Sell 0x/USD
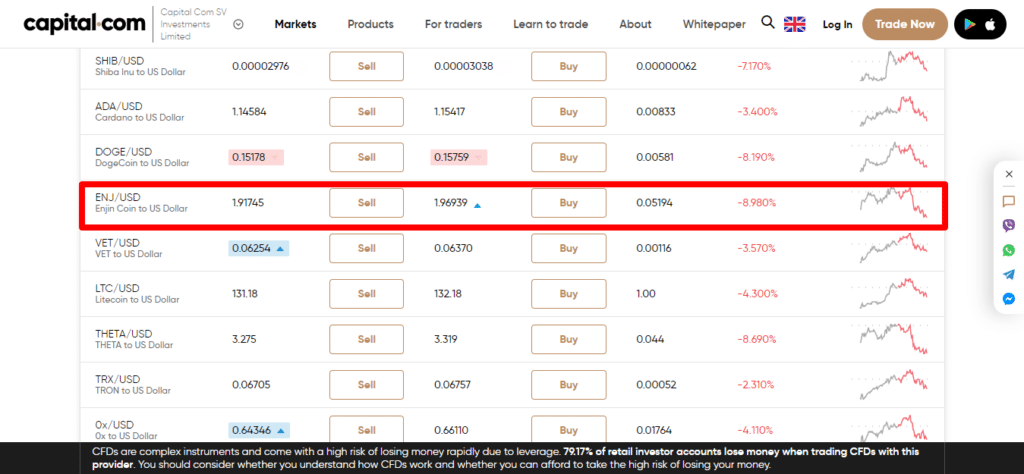The image size is (1024, 474). coord(366,430)
